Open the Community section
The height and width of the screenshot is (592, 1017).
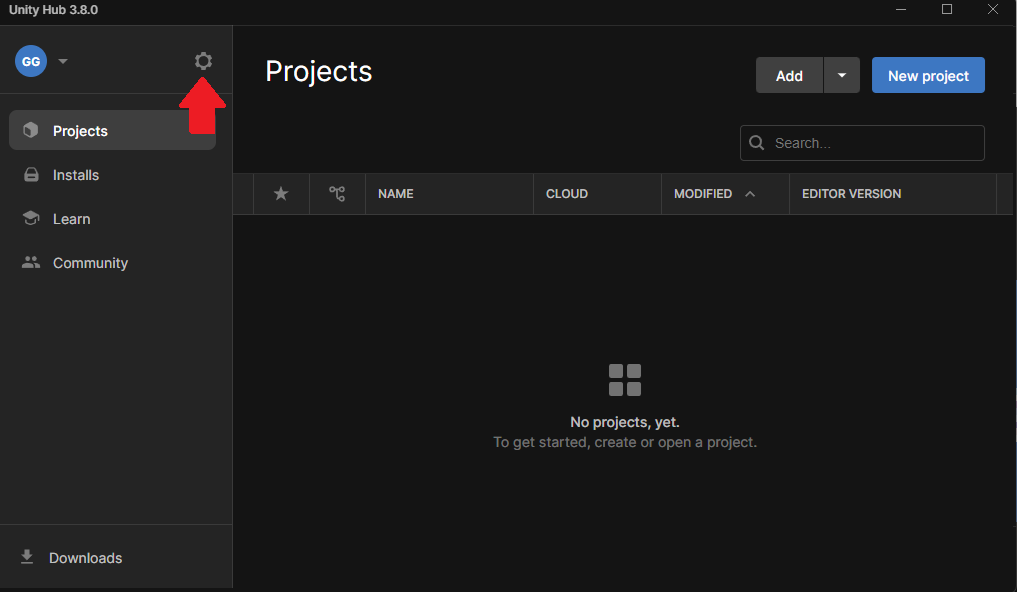[x=112, y=263]
